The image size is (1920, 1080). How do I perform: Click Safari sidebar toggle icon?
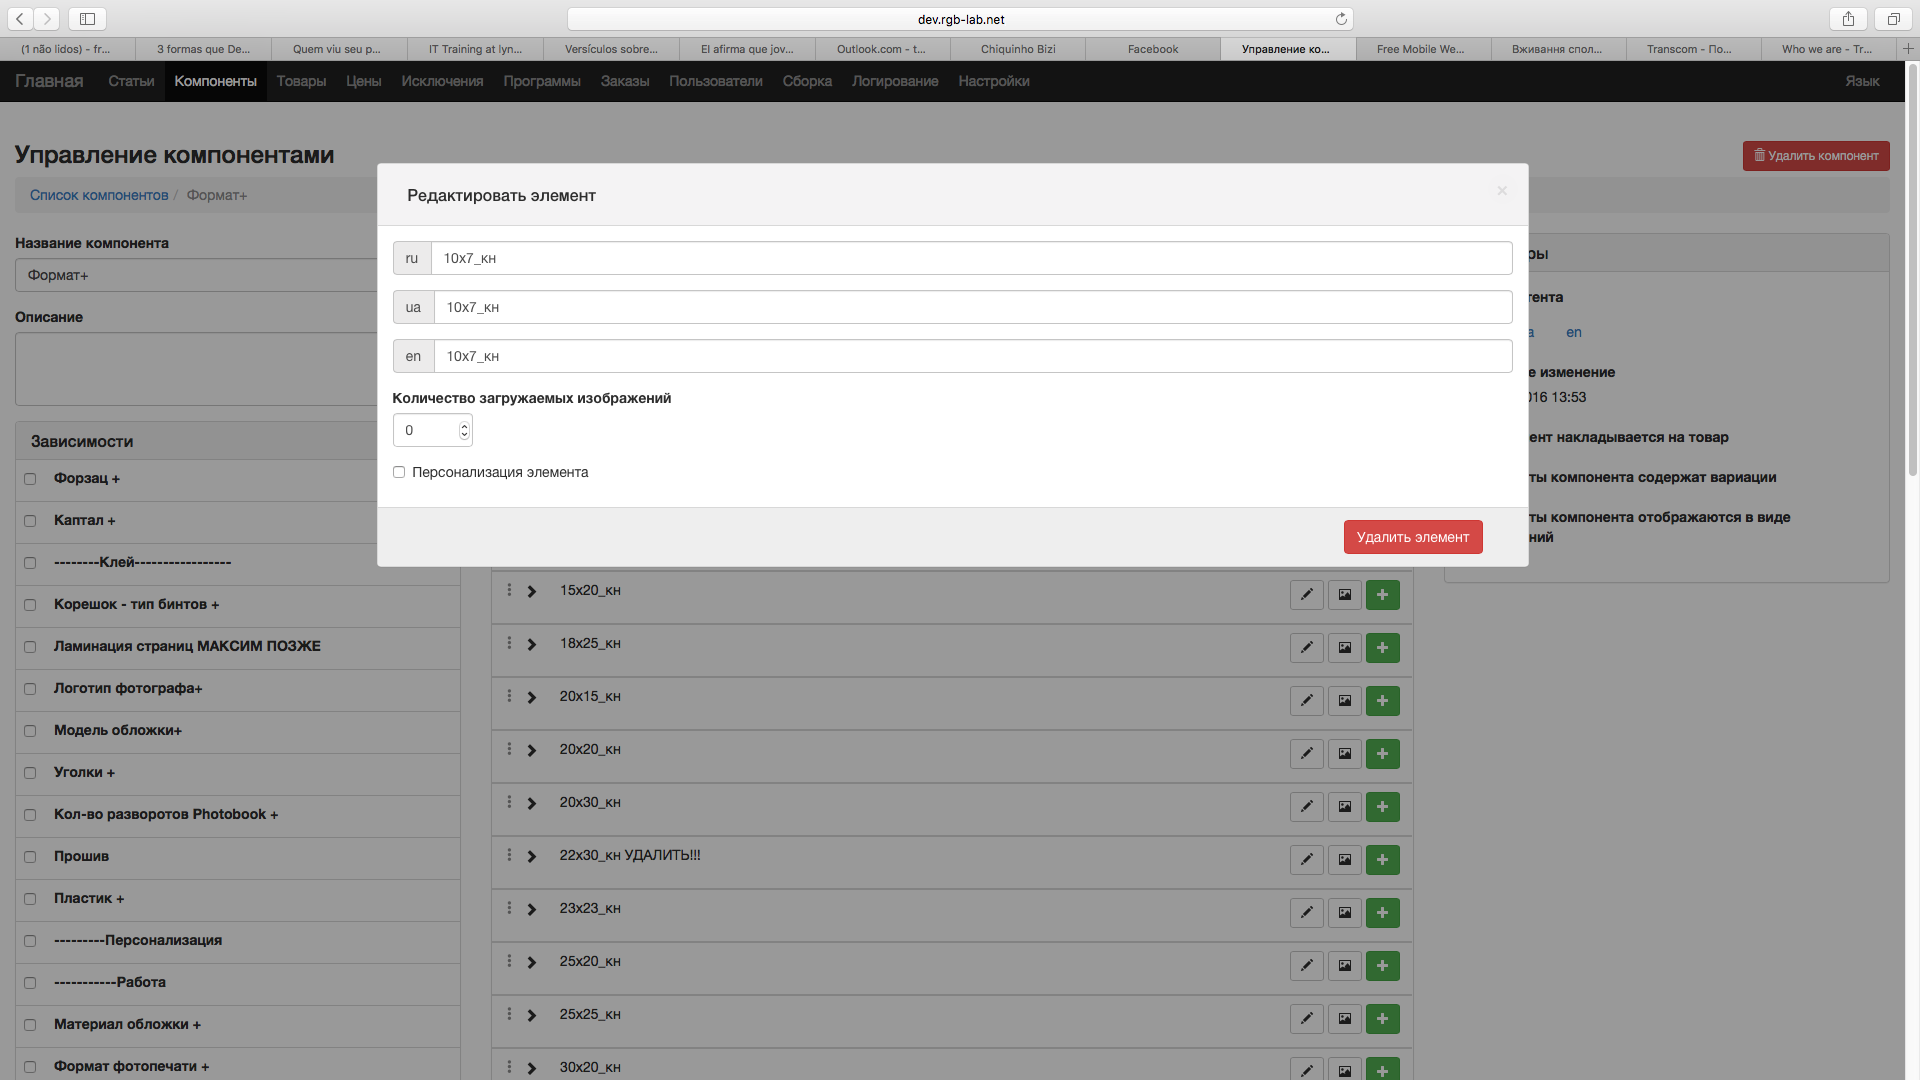[x=87, y=19]
